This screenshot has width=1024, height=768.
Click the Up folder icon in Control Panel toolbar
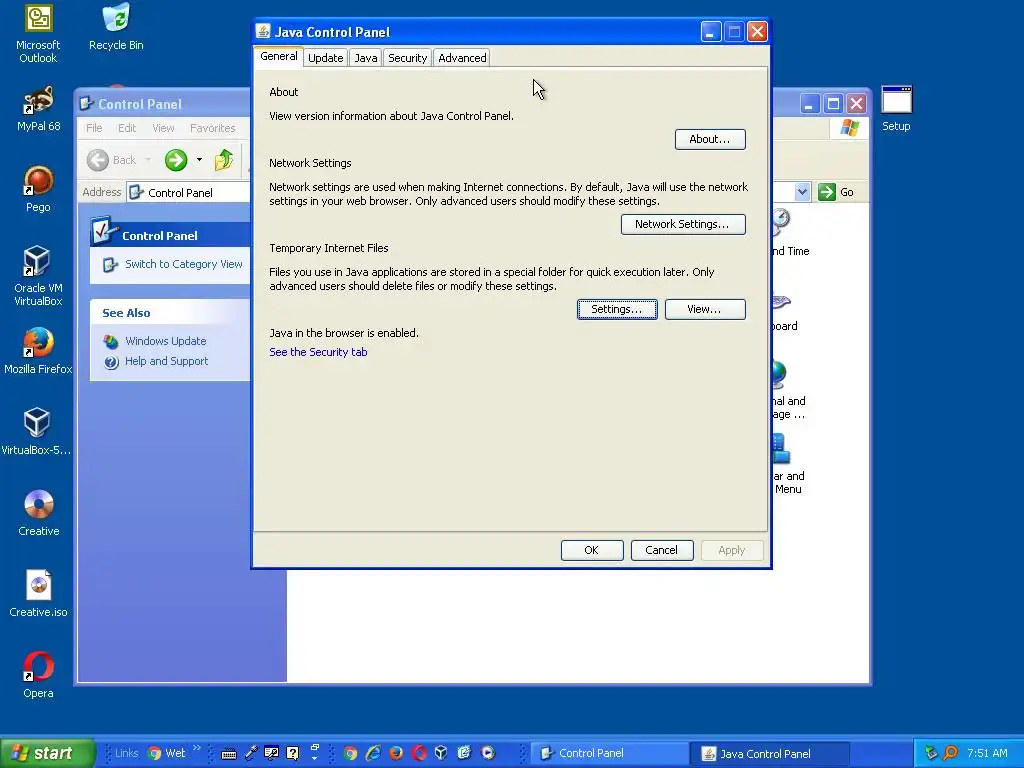pyautogui.click(x=224, y=160)
